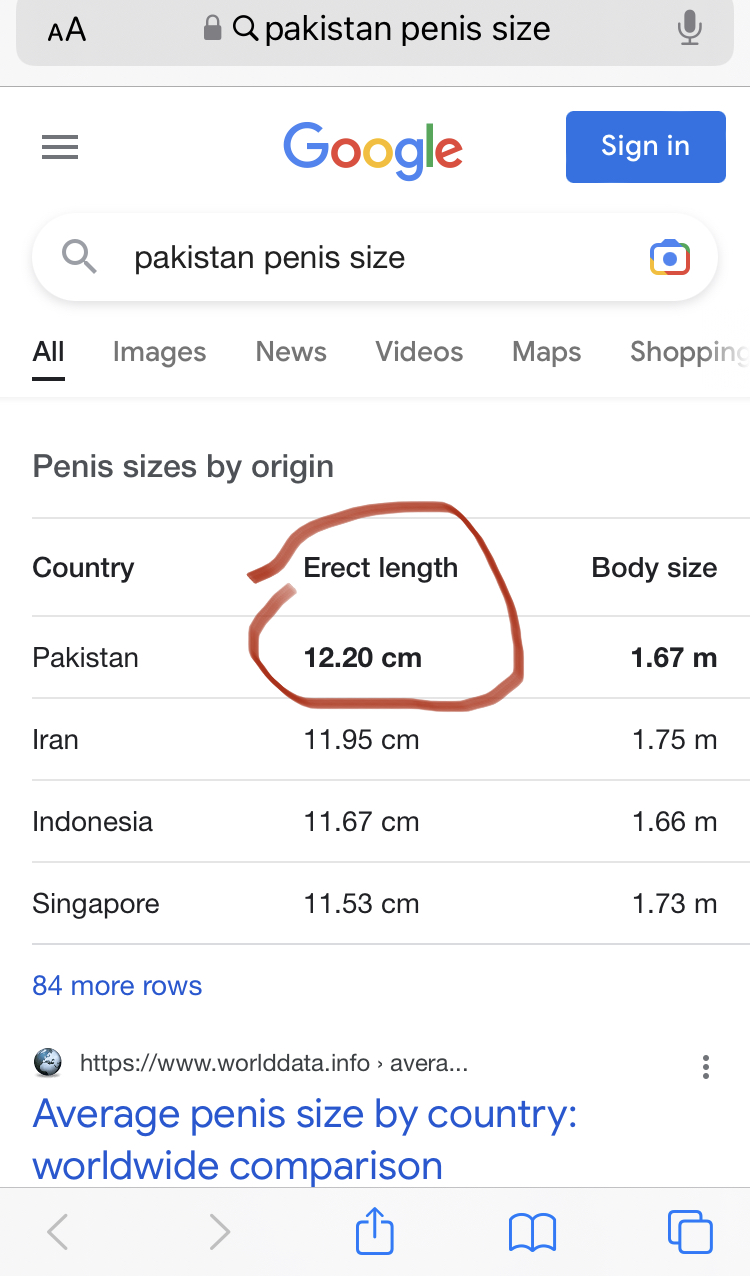
Task: Expand the table via 84 more rows
Action: [x=117, y=986]
